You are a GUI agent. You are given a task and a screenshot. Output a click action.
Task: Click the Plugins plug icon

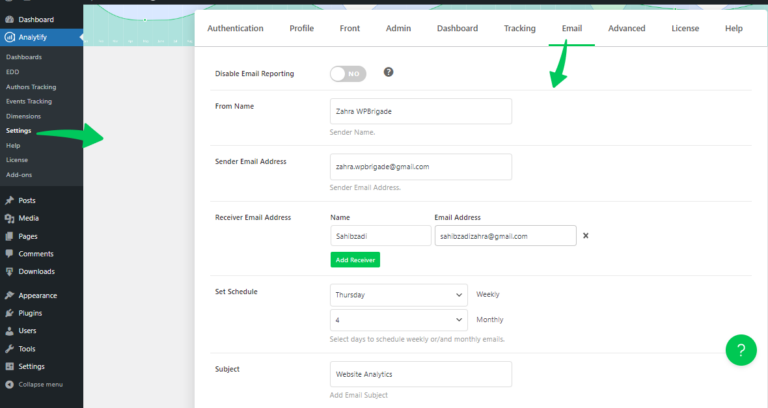coord(9,313)
